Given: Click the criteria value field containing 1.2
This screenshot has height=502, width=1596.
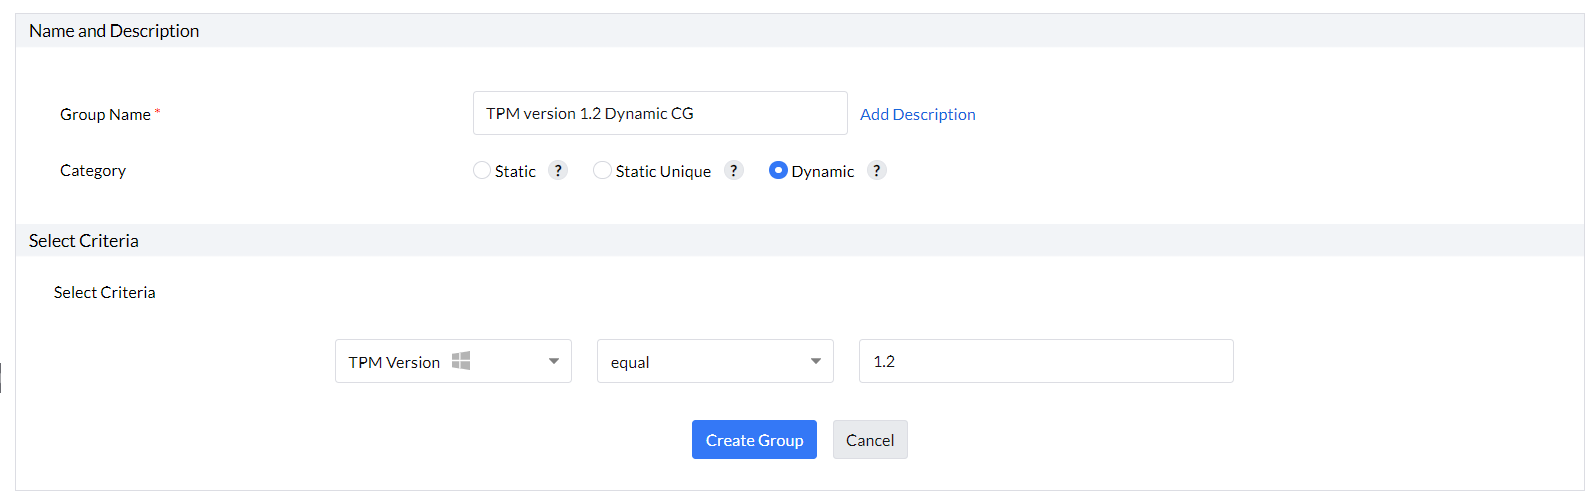Looking at the screenshot, I should coord(1046,362).
